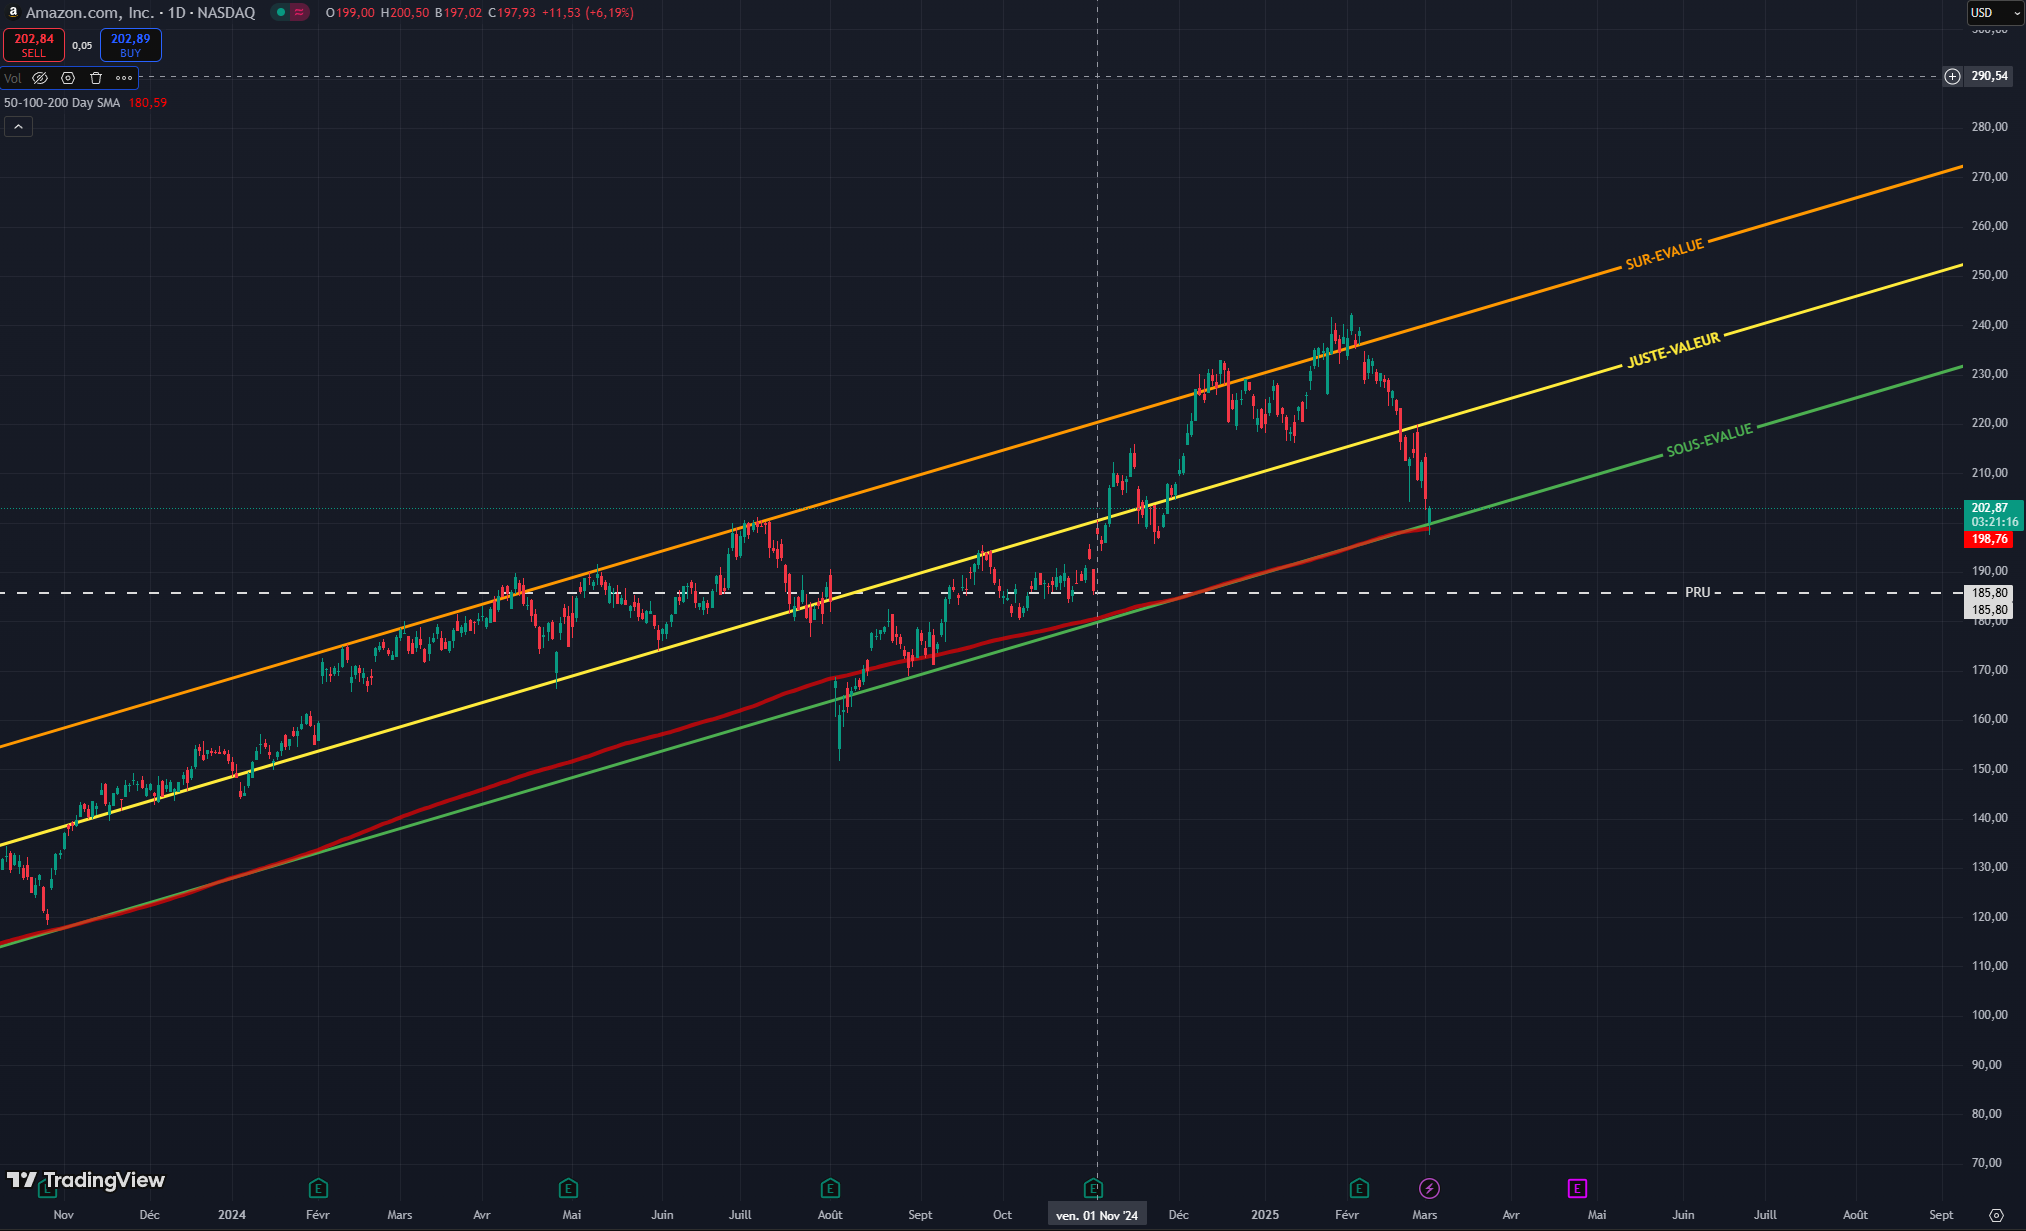Viewport: 2026px width, 1231px height.
Task: Click the SELL 202,84 button
Action: tap(34, 45)
